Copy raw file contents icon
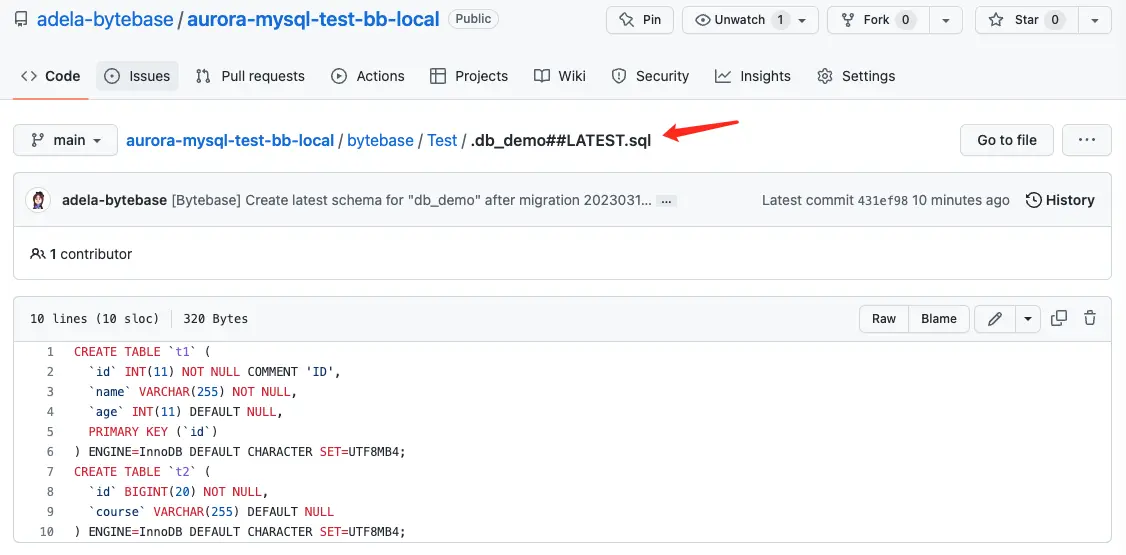Screen dimensions: 1126x555 click(1058, 318)
